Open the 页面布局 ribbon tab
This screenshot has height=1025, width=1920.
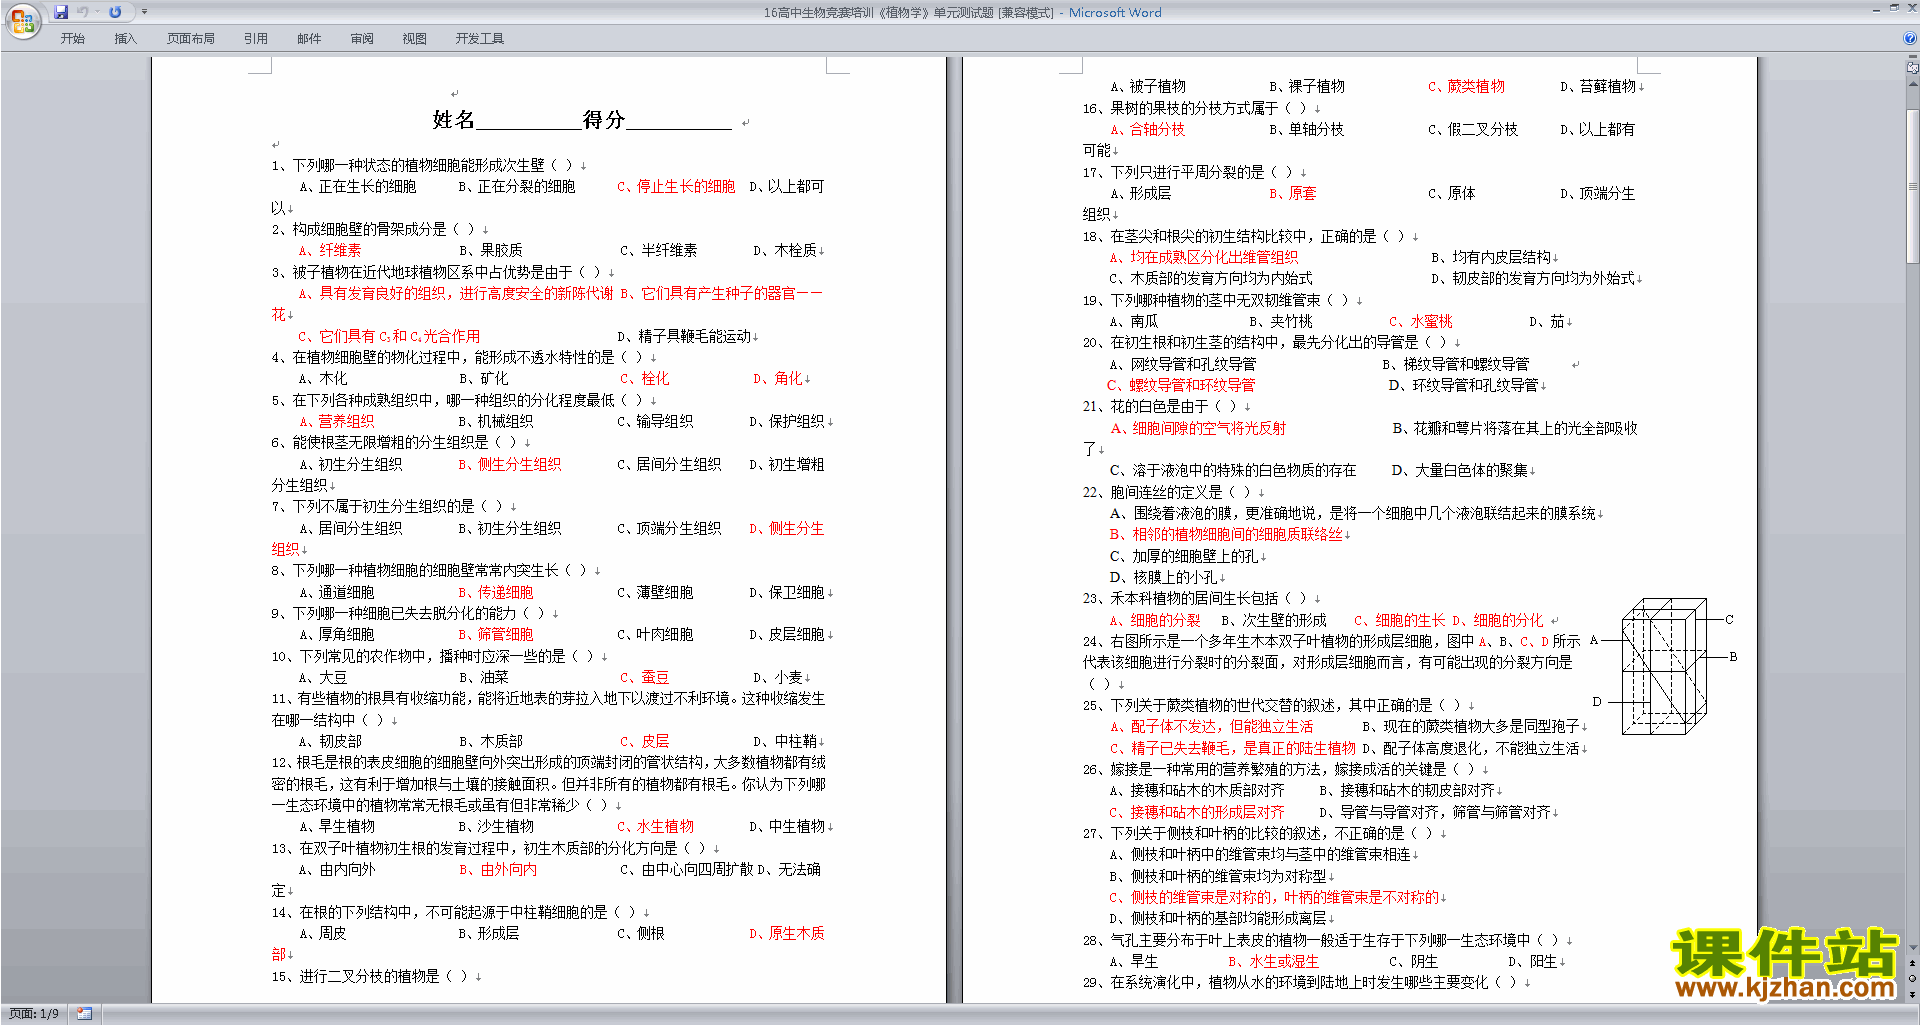coord(190,39)
